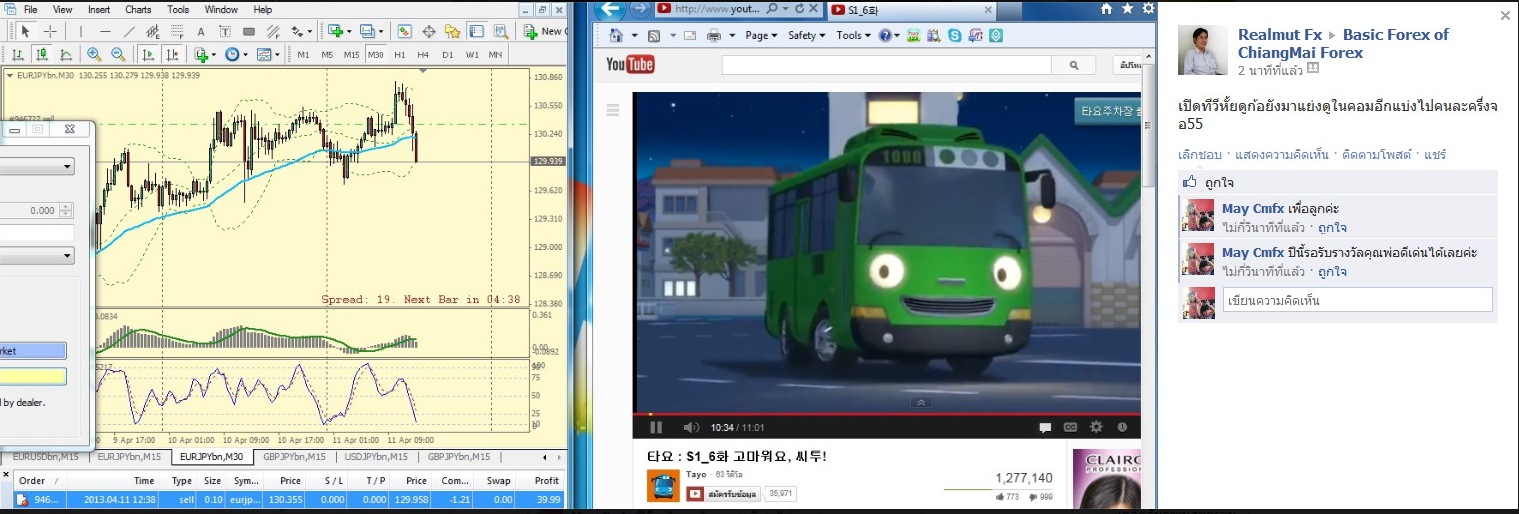
Task: Toggle auto scroll of the chart
Action: (x=148, y=54)
